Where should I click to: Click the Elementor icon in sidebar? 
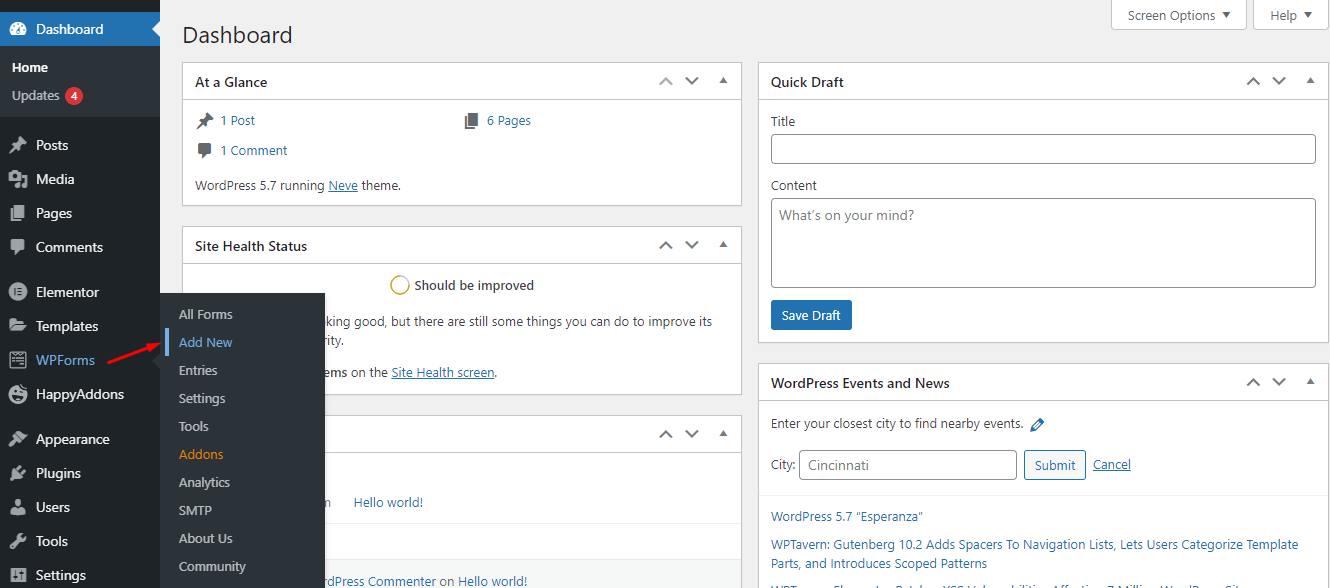pyautogui.click(x=18, y=292)
